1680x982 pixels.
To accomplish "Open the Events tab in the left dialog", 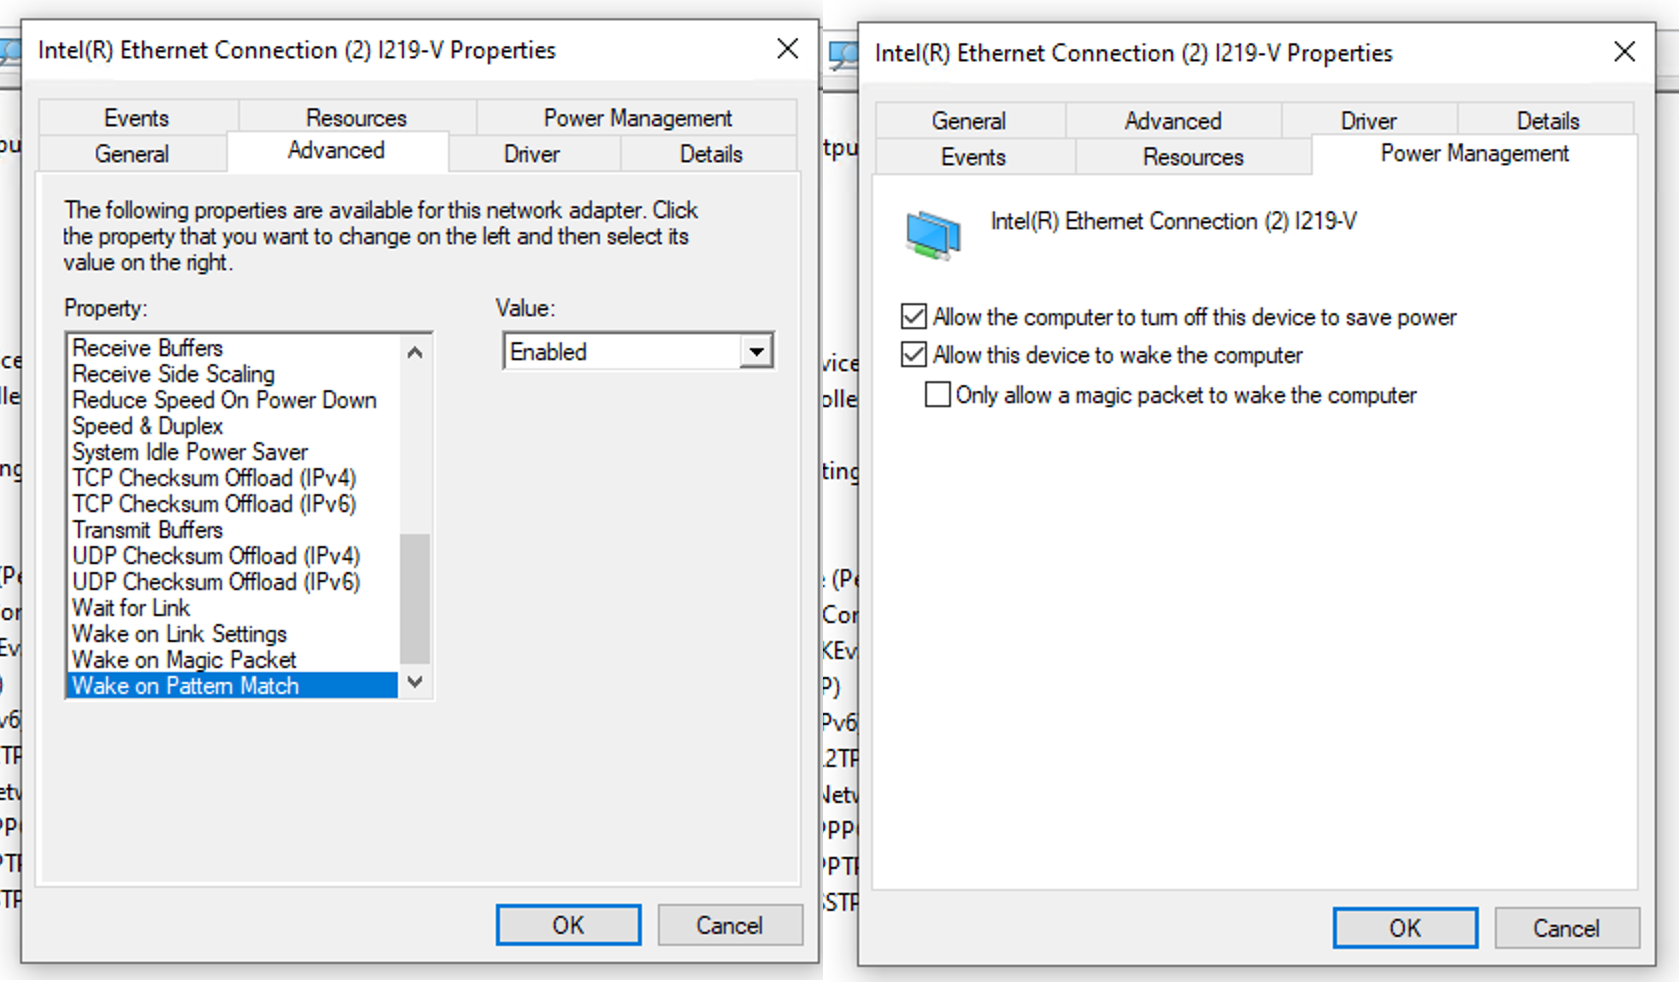I will point(136,117).
